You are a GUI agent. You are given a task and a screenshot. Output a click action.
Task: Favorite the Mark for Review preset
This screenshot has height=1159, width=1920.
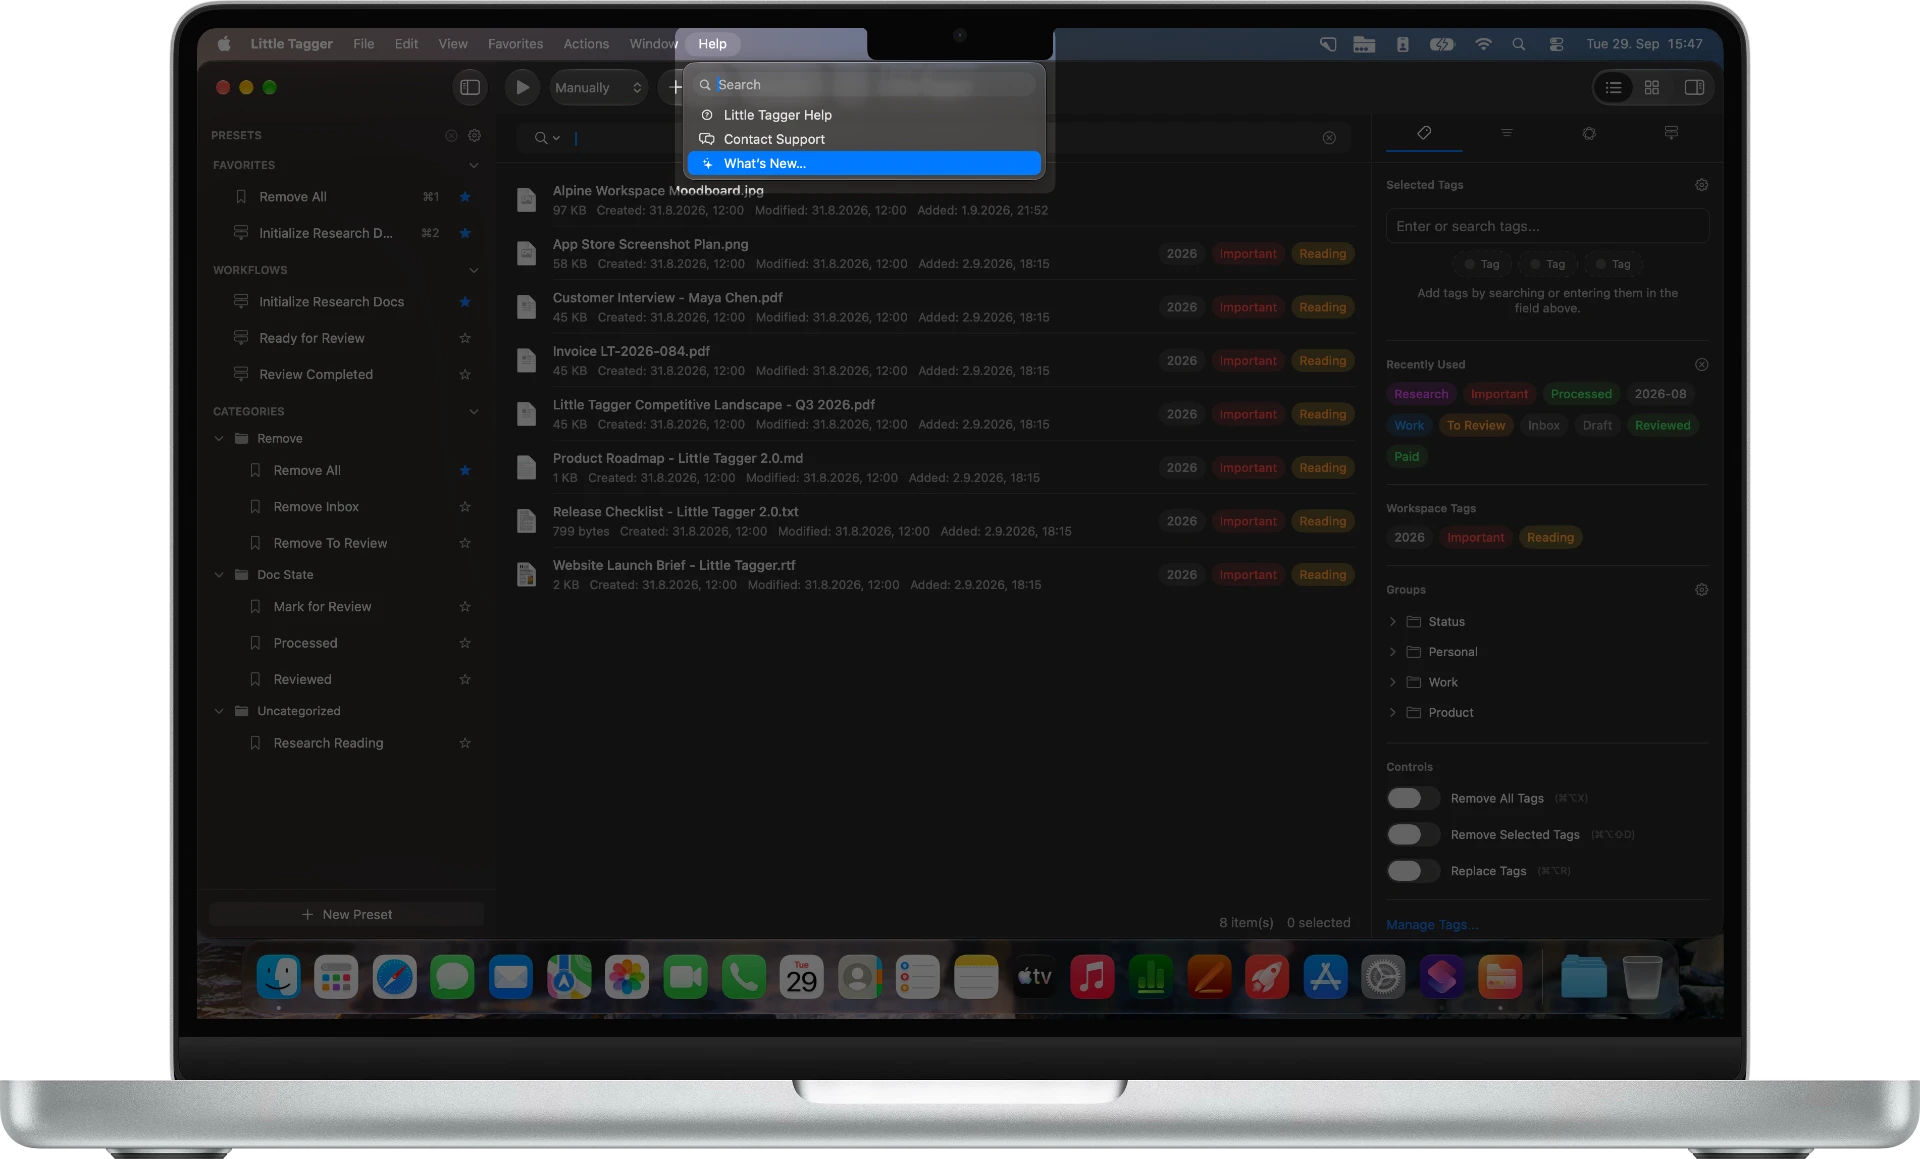click(465, 607)
